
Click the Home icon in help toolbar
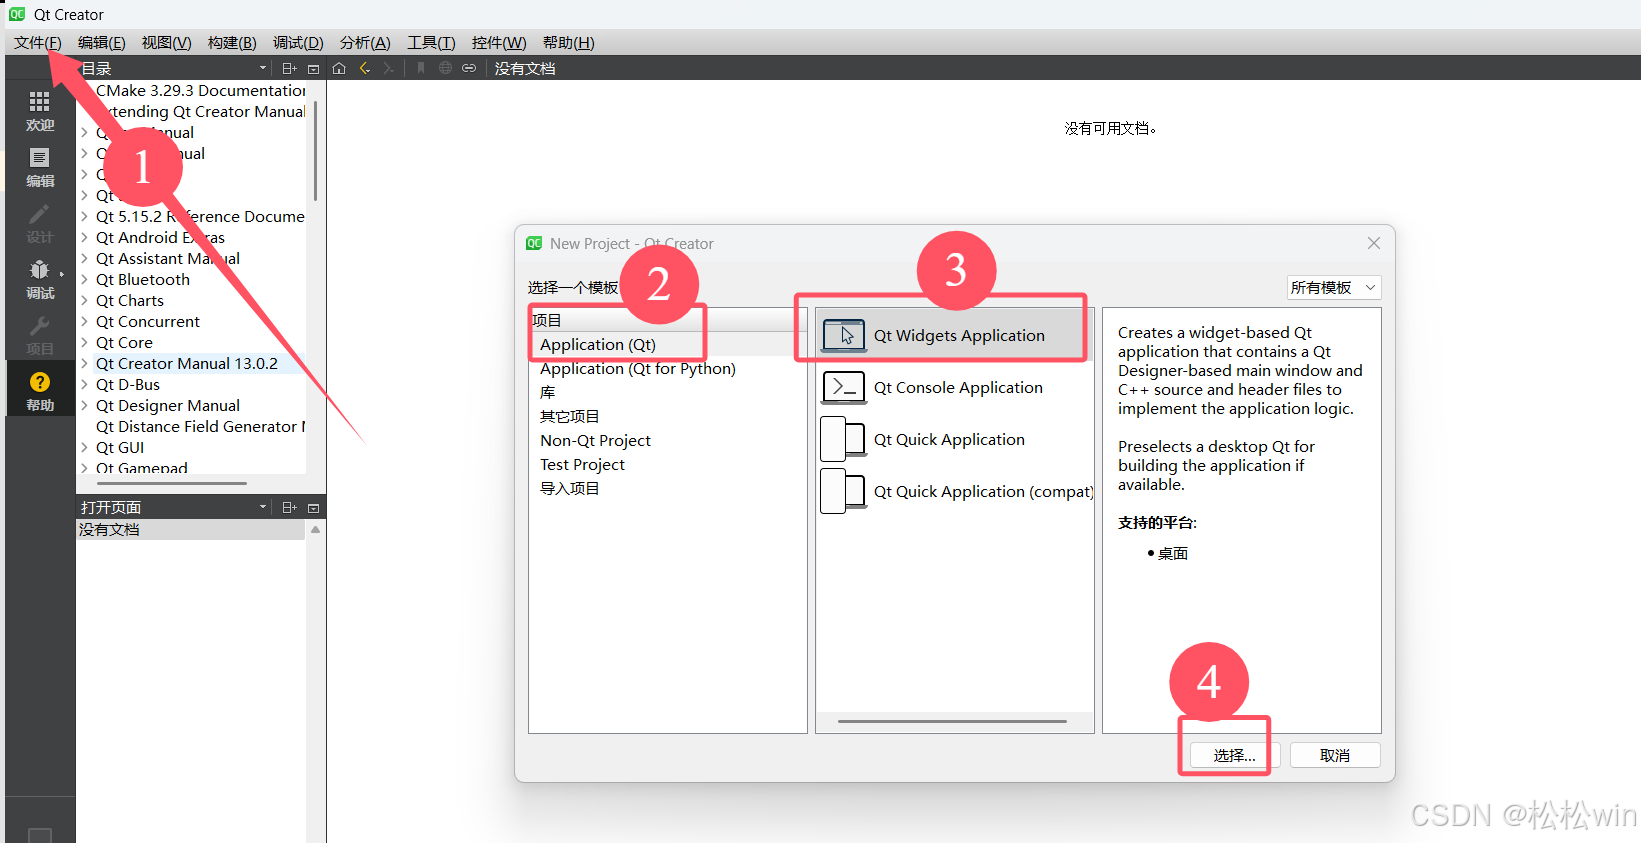[339, 68]
